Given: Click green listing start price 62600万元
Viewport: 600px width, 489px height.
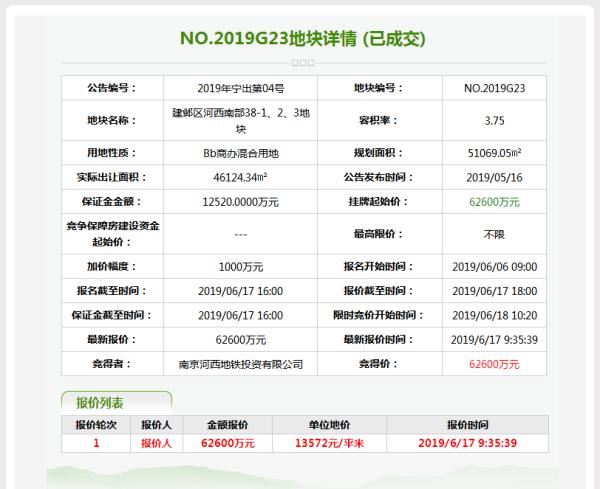Looking at the screenshot, I should pyautogui.click(x=494, y=202).
